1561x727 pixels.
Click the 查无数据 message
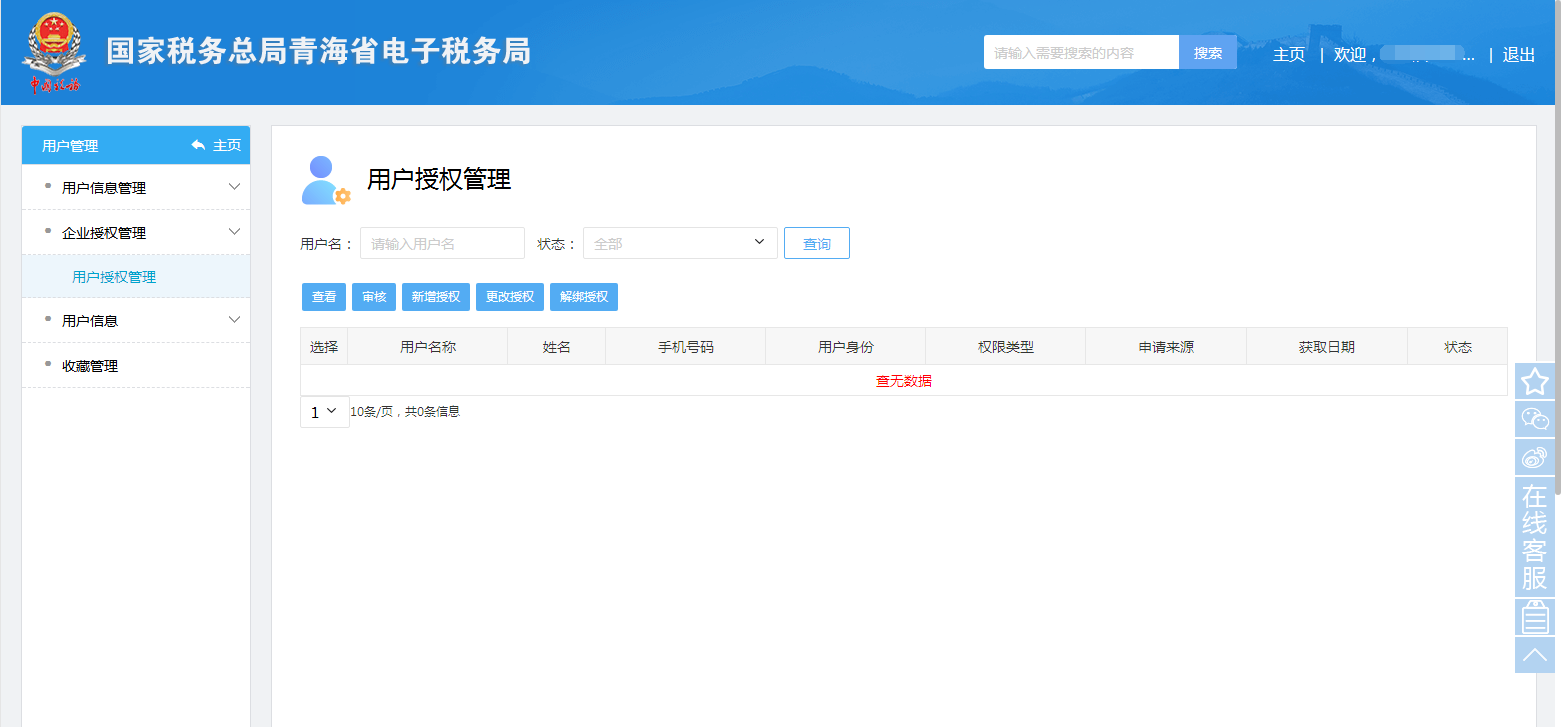(x=904, y=381)
